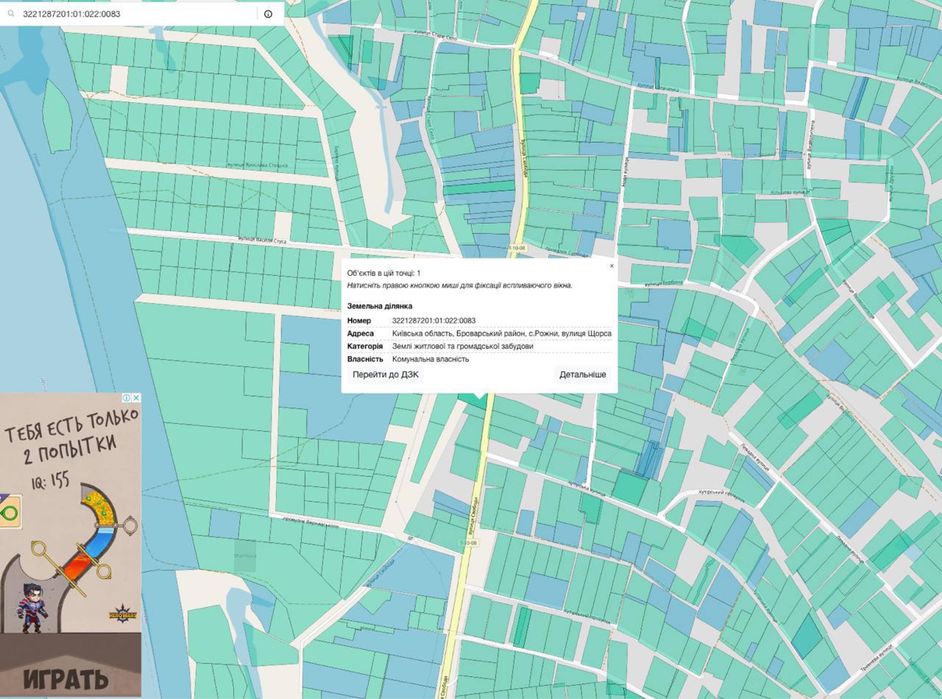Click the hero character in the ad
This screenshot has width=942, height=699.
(x=32, y=607)
